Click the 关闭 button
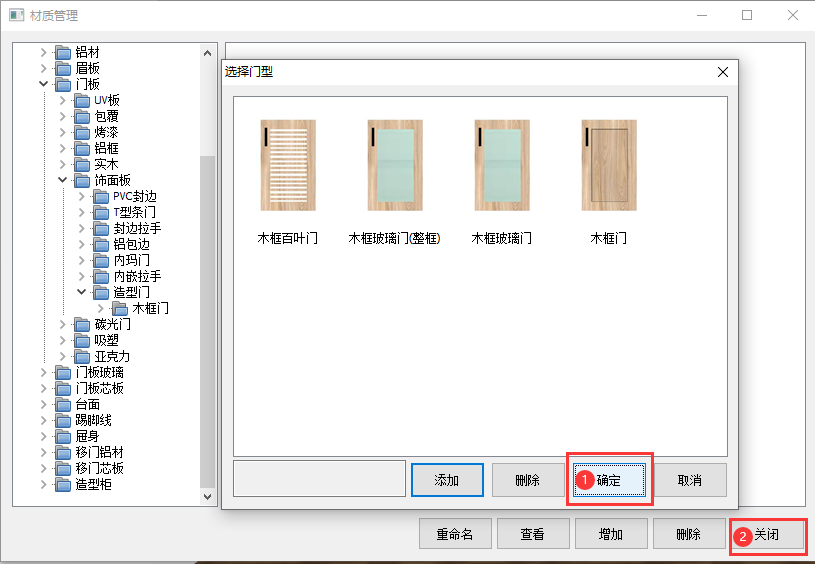 pos(768,534)
